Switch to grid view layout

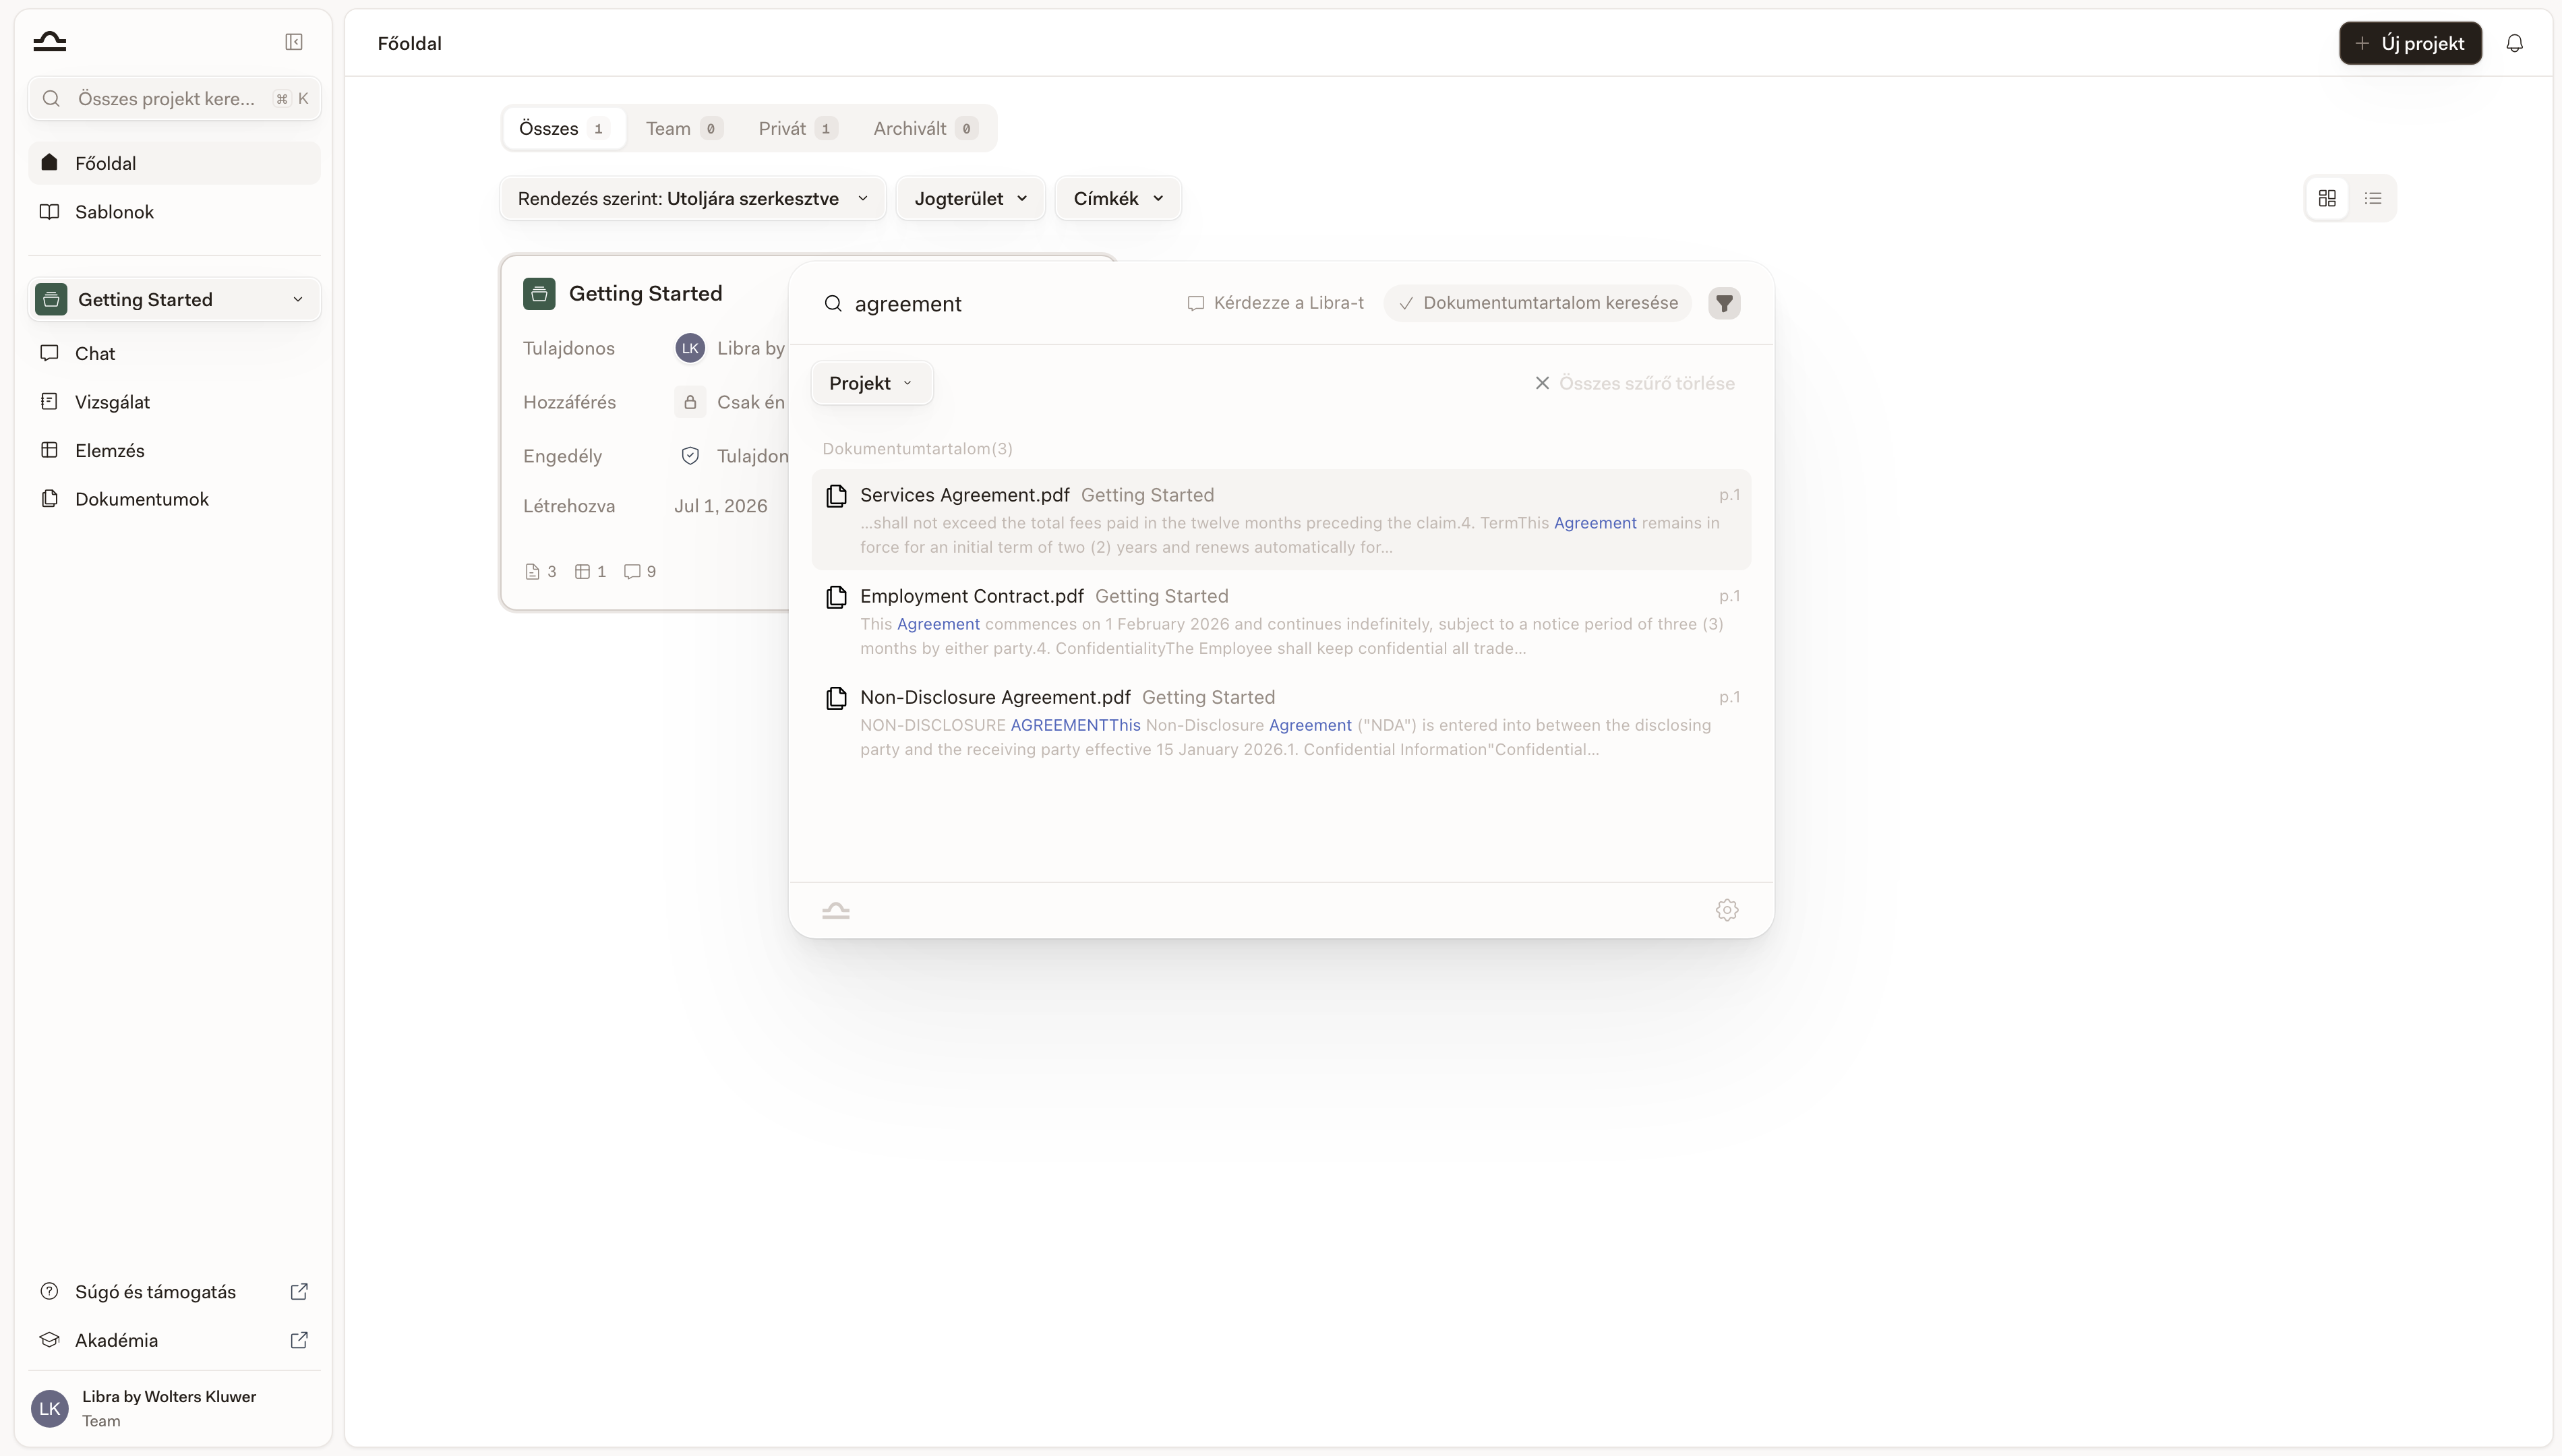pyautogui.click(x=2327, y=198)
